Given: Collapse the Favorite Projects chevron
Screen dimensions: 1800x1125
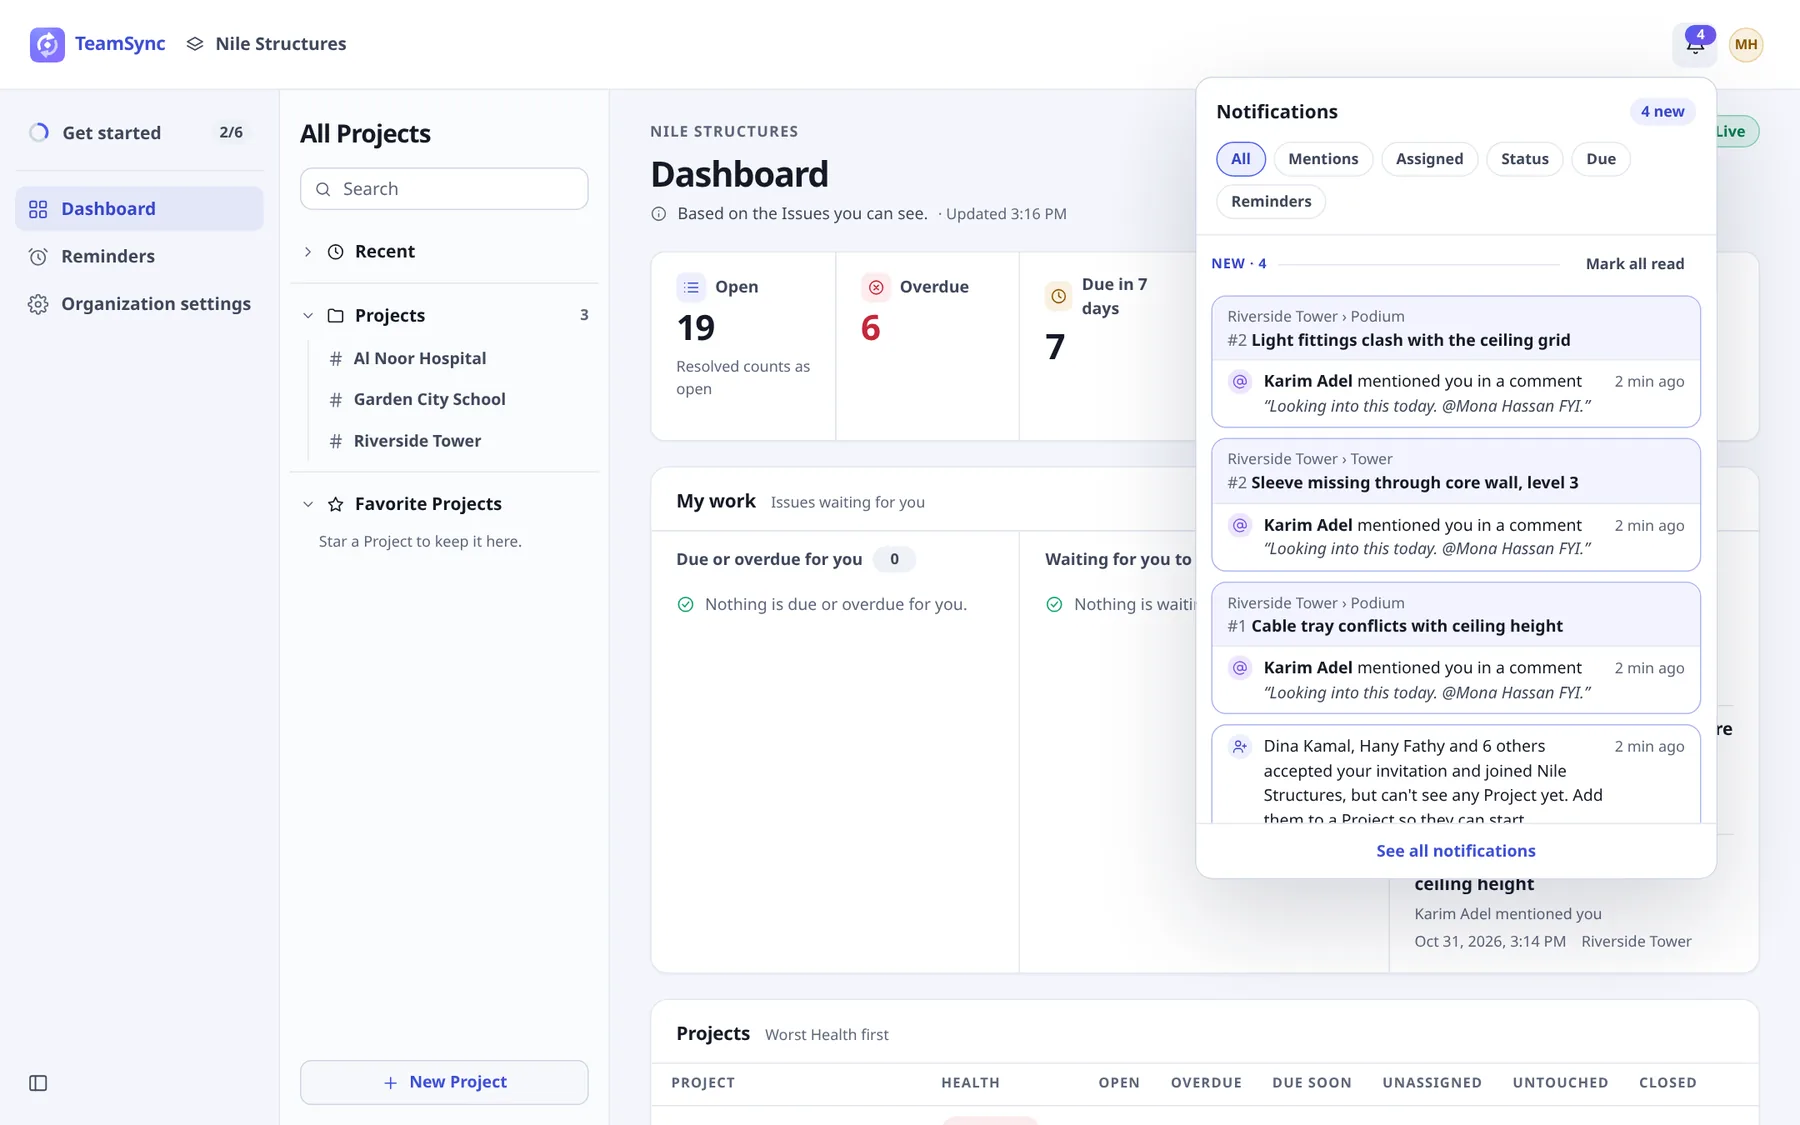Looking at the screenshot, I should (x=308, y=504).
